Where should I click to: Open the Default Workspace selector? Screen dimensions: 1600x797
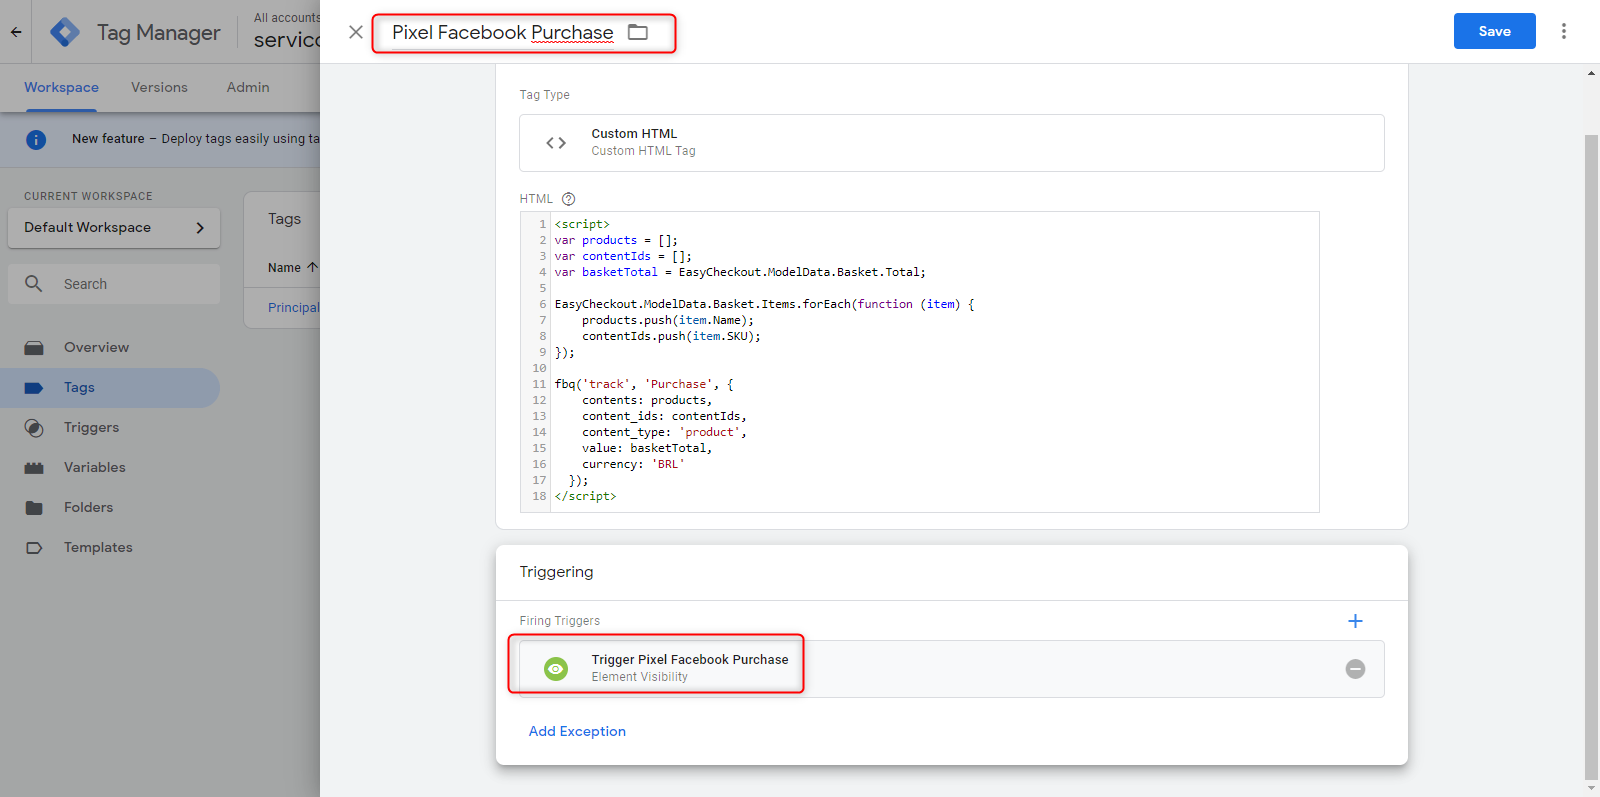click(114, 228)
